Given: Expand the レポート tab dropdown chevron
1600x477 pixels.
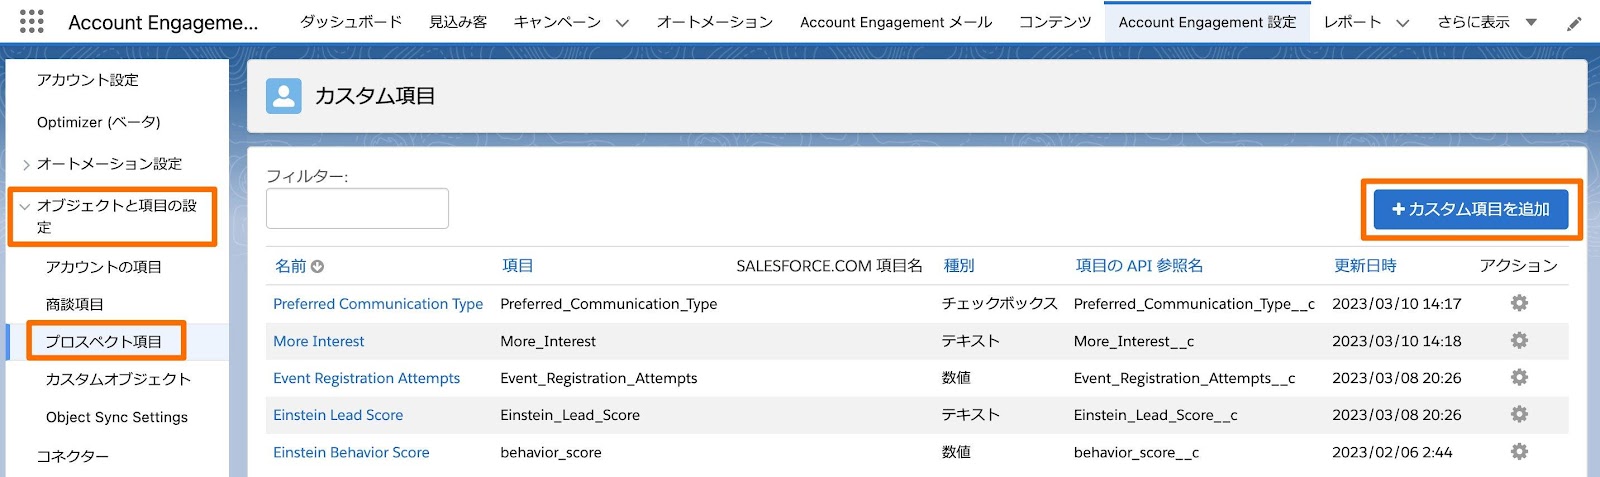Looking at the screenshot, I should click(x=1402, y=23).
